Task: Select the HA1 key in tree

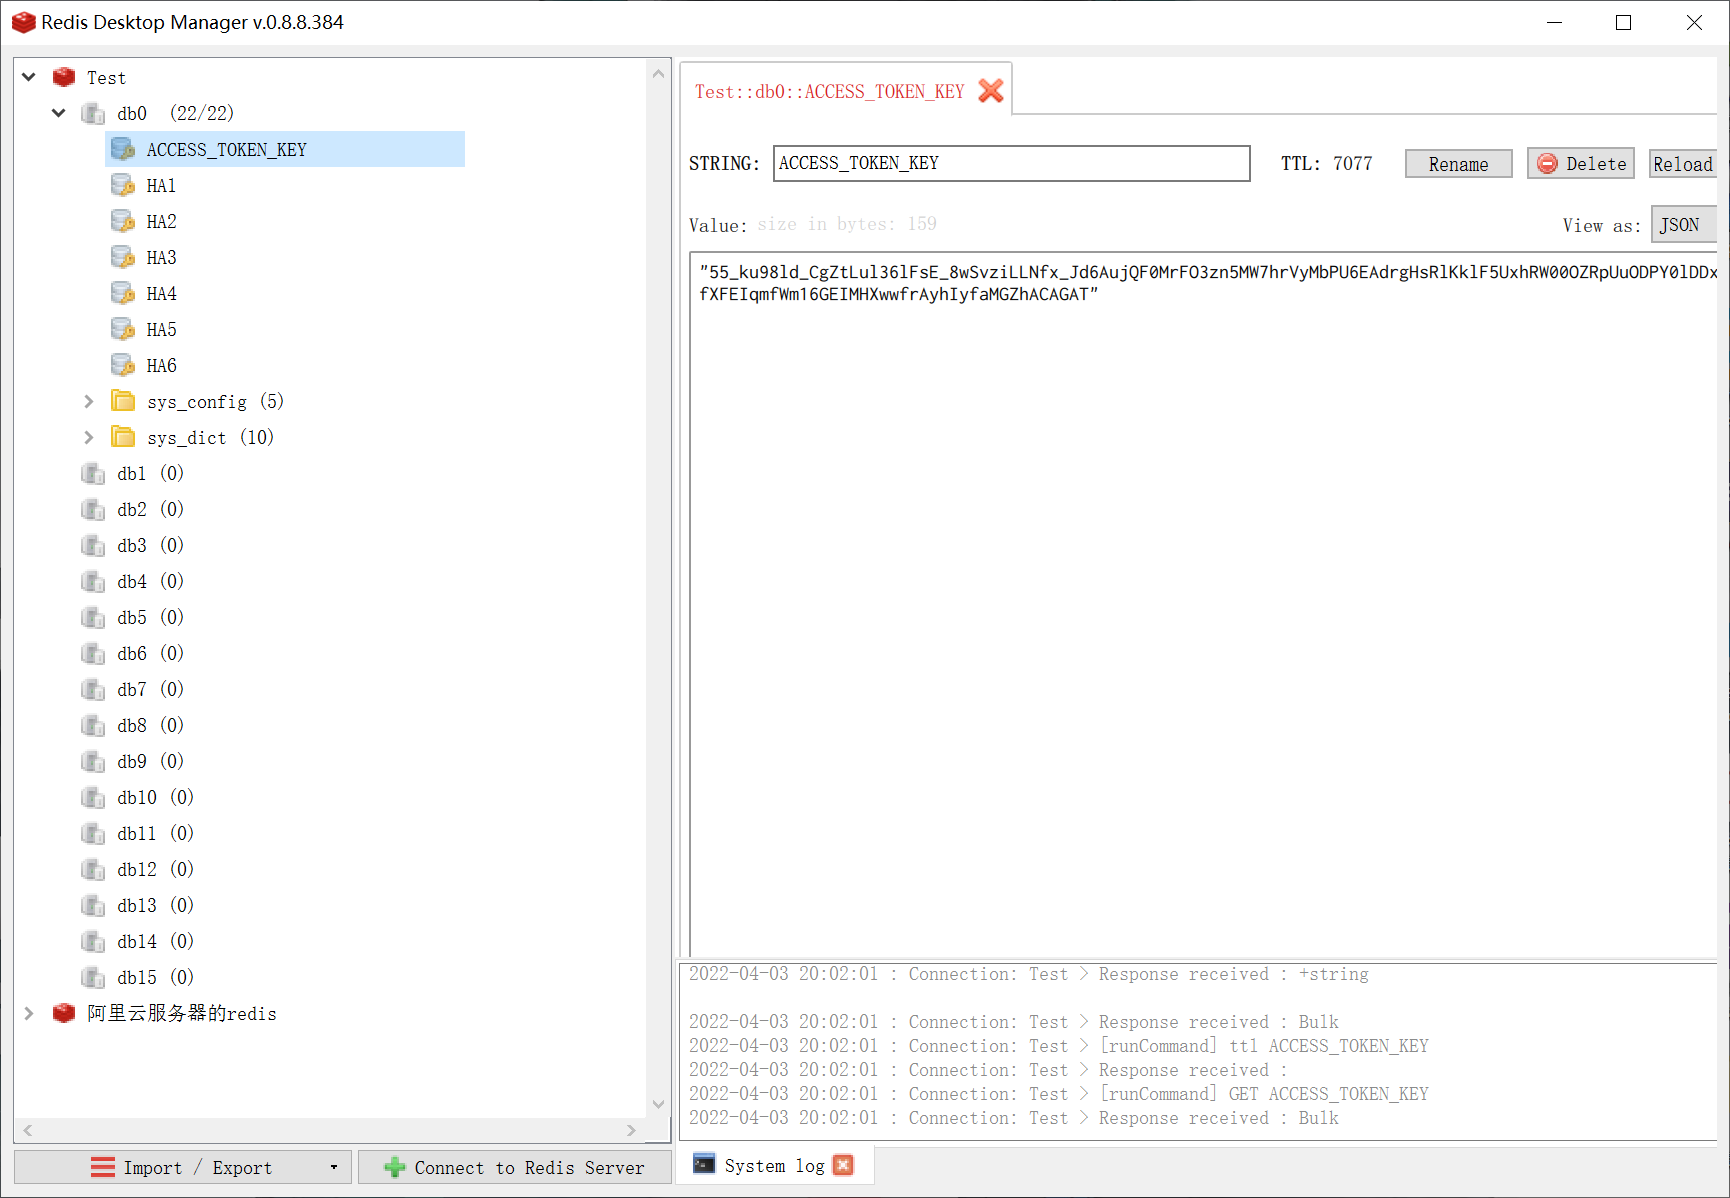Action: 161,185
